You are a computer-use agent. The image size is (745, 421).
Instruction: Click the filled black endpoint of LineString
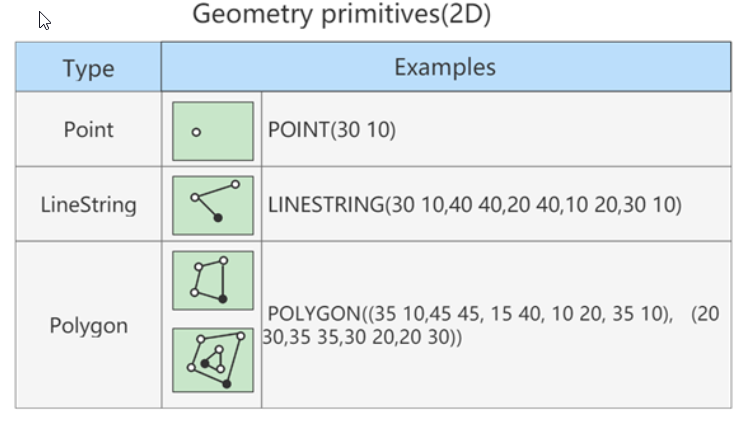(x=218, y=218)
